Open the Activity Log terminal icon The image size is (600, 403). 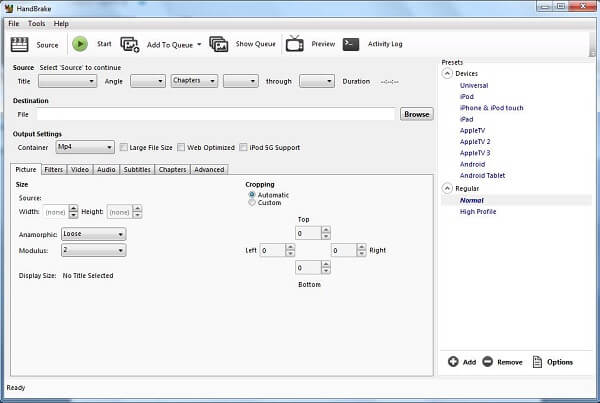(351, 44)
